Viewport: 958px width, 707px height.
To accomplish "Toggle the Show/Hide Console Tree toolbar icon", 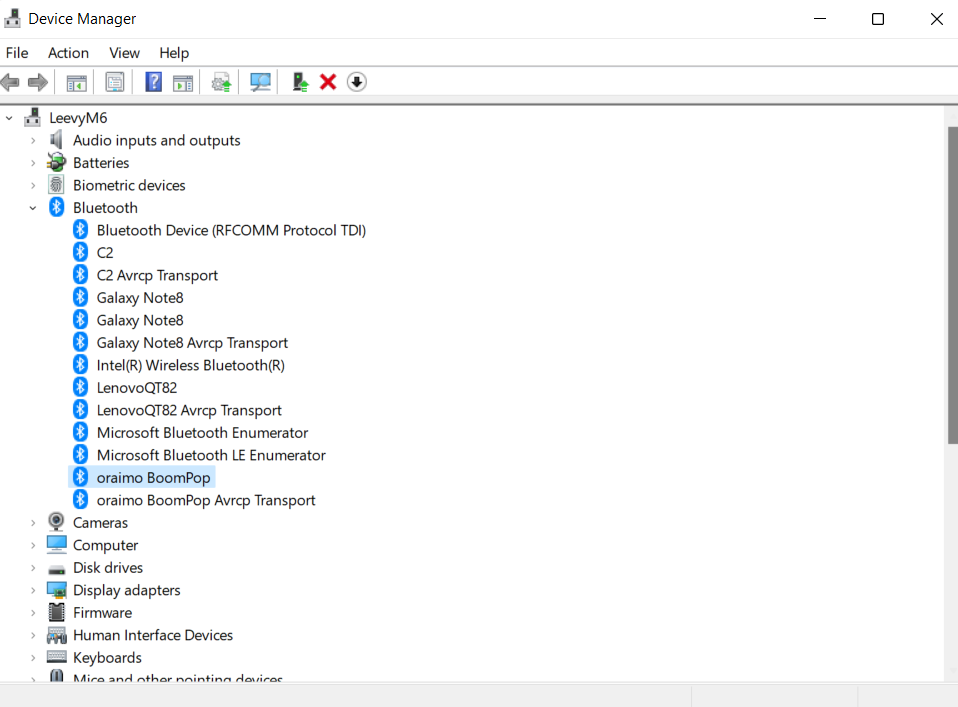I will [x=76, y=82].
